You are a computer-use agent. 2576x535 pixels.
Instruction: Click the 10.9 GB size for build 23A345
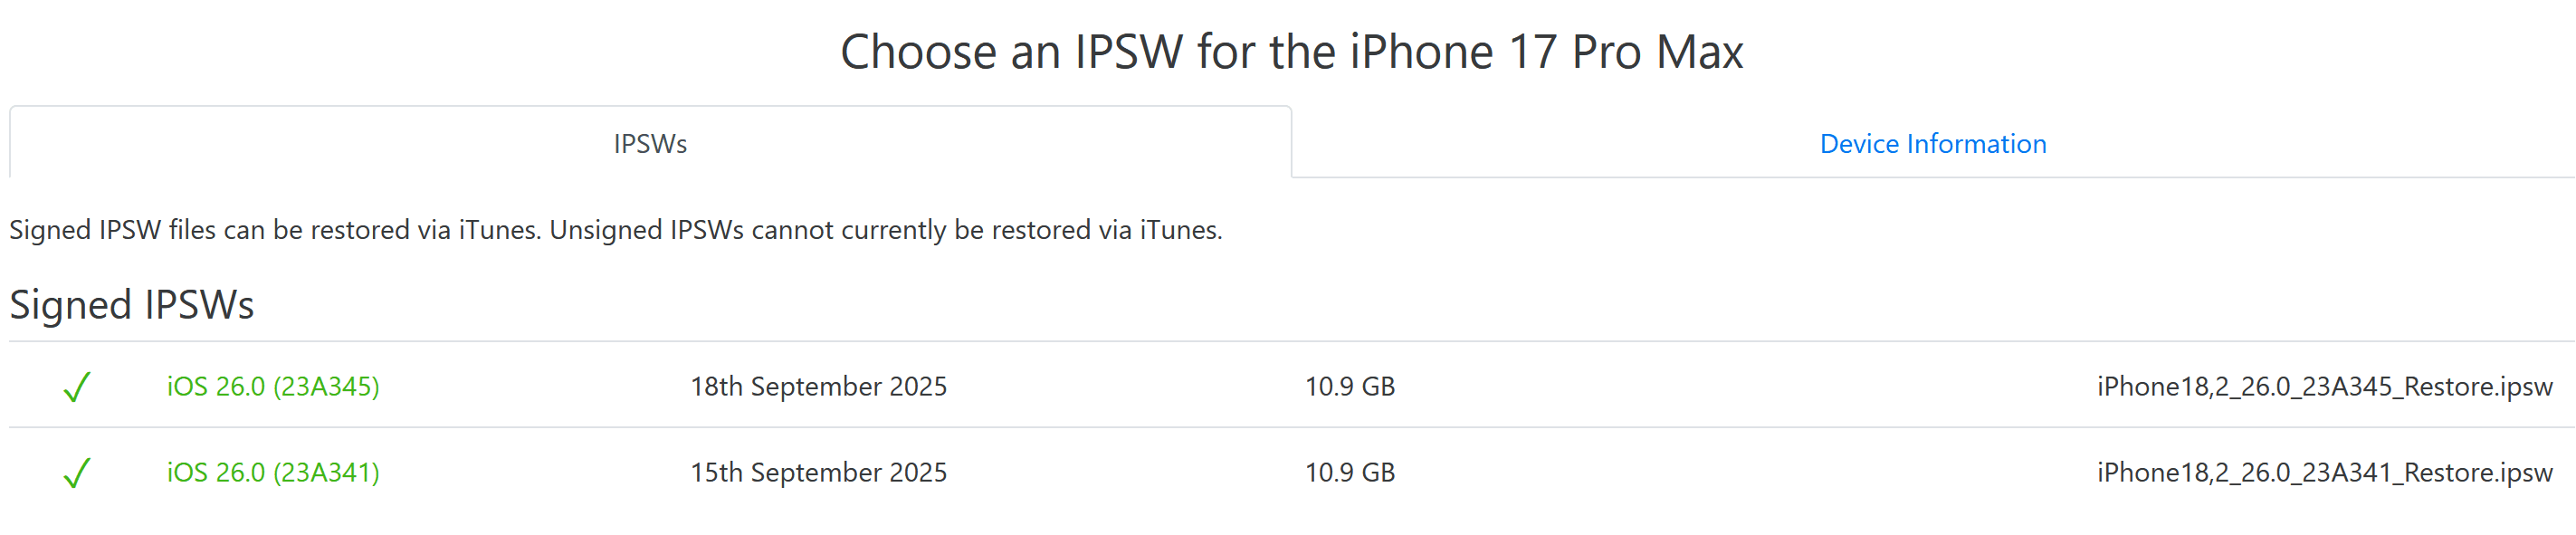[x=1349, y=387]
